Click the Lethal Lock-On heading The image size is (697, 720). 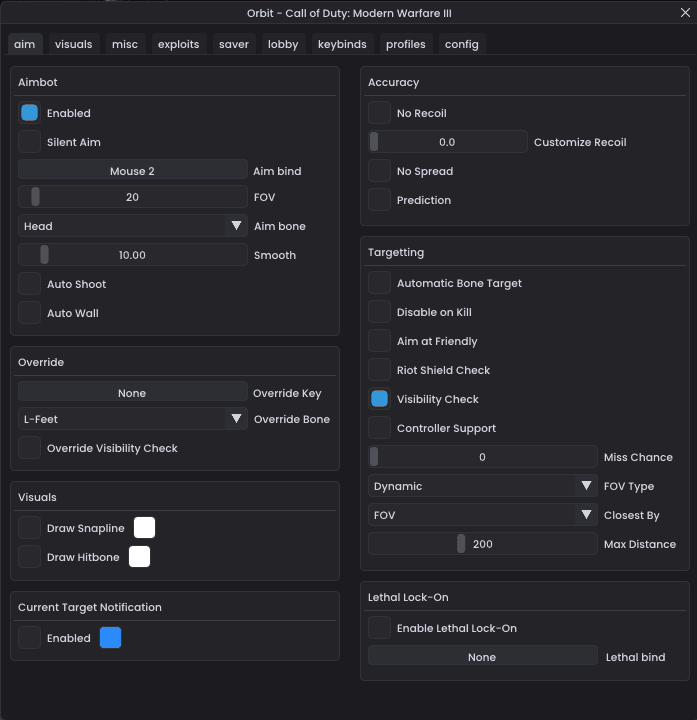click(408, 597)
